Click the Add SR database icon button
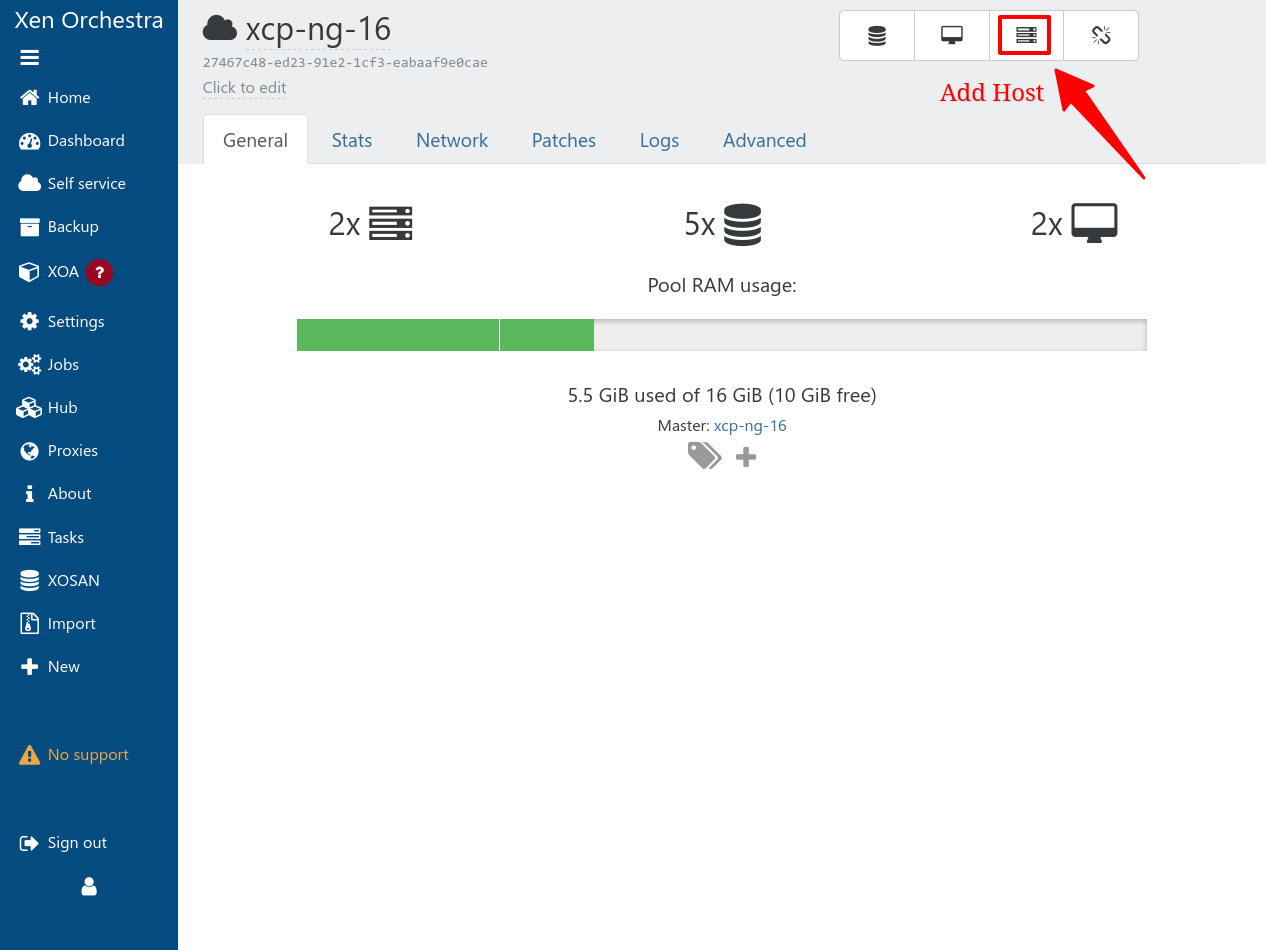The image size is (1266, 950). click(877, 36)
